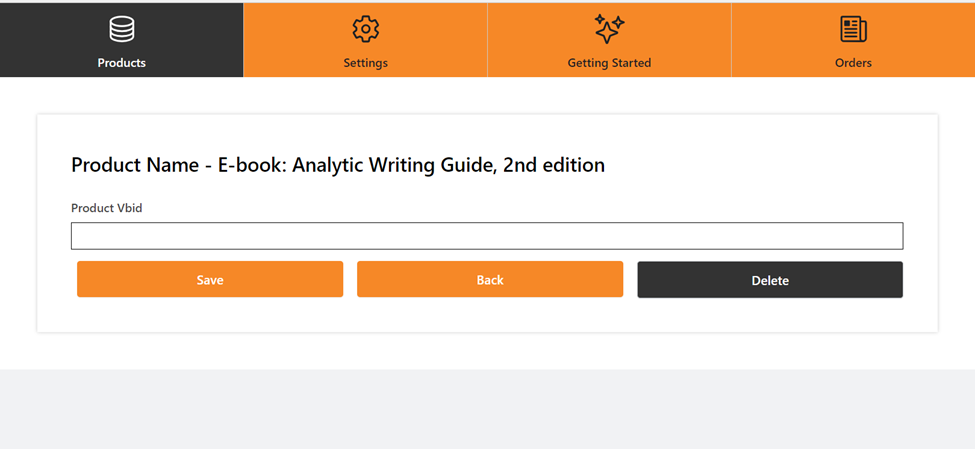Click the Getting Started sparkles icon

[609, 29]
